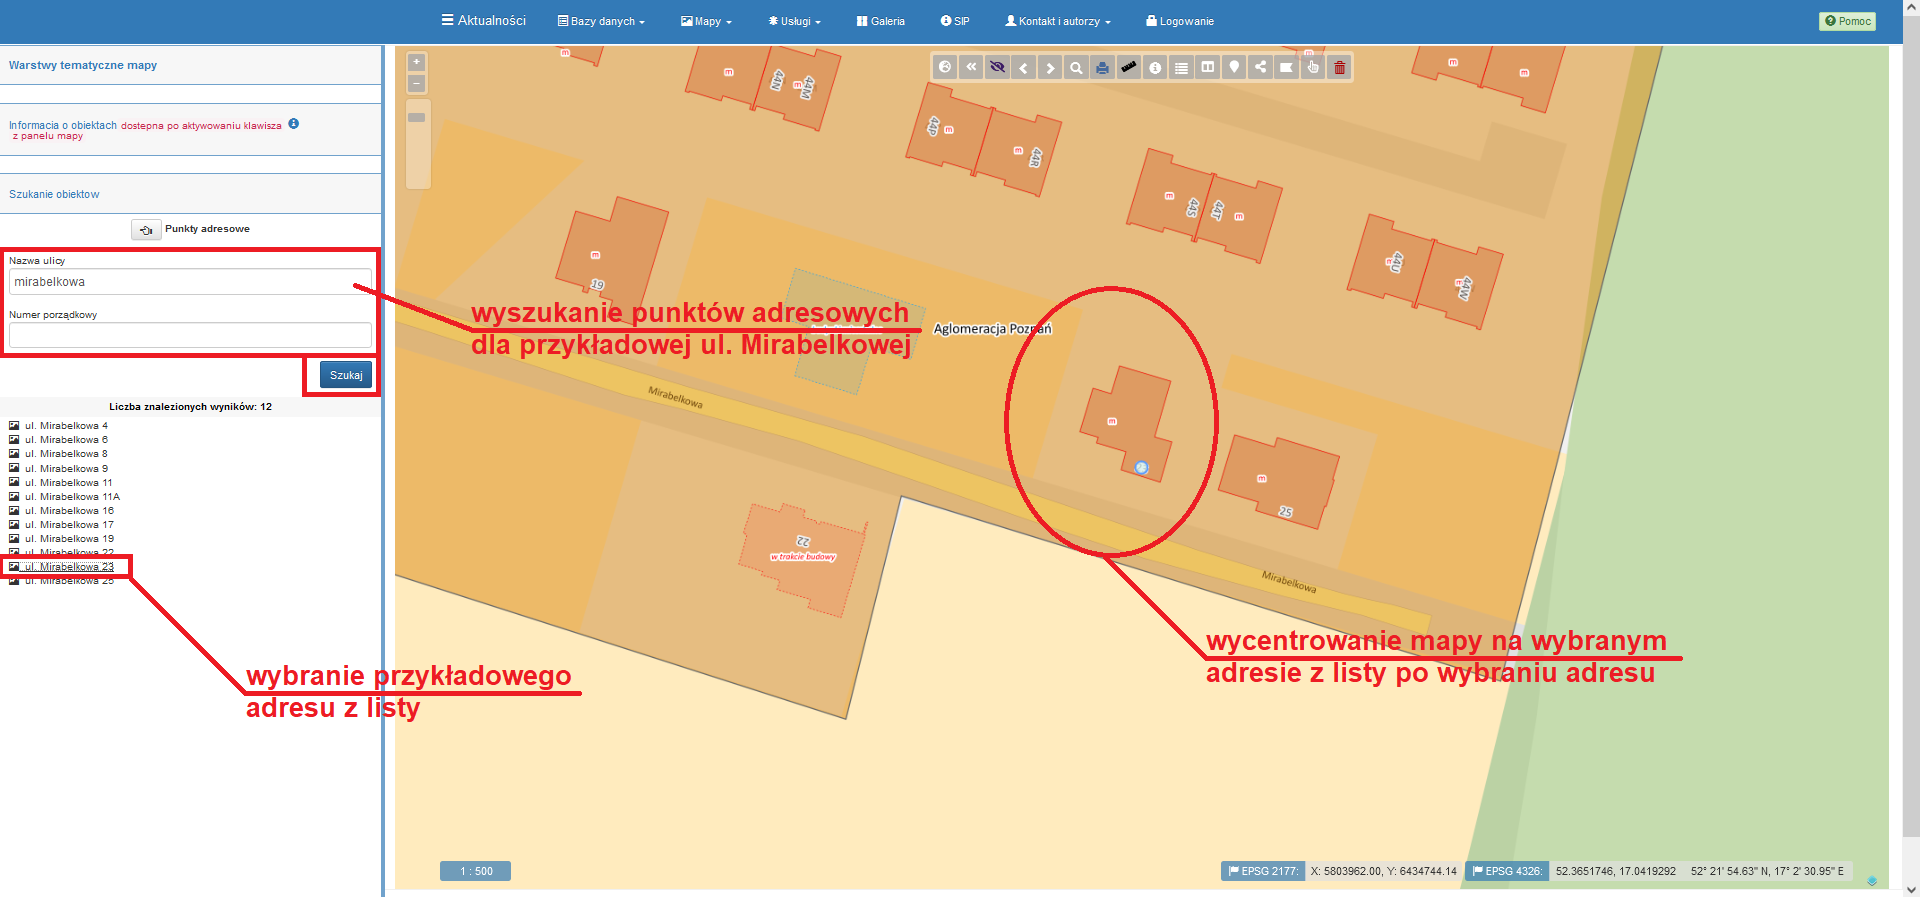Toggle the crossed-out eye visibility tool
Image resolution: width=1920 pixels, height=897 pixels.
pos(997,68)
